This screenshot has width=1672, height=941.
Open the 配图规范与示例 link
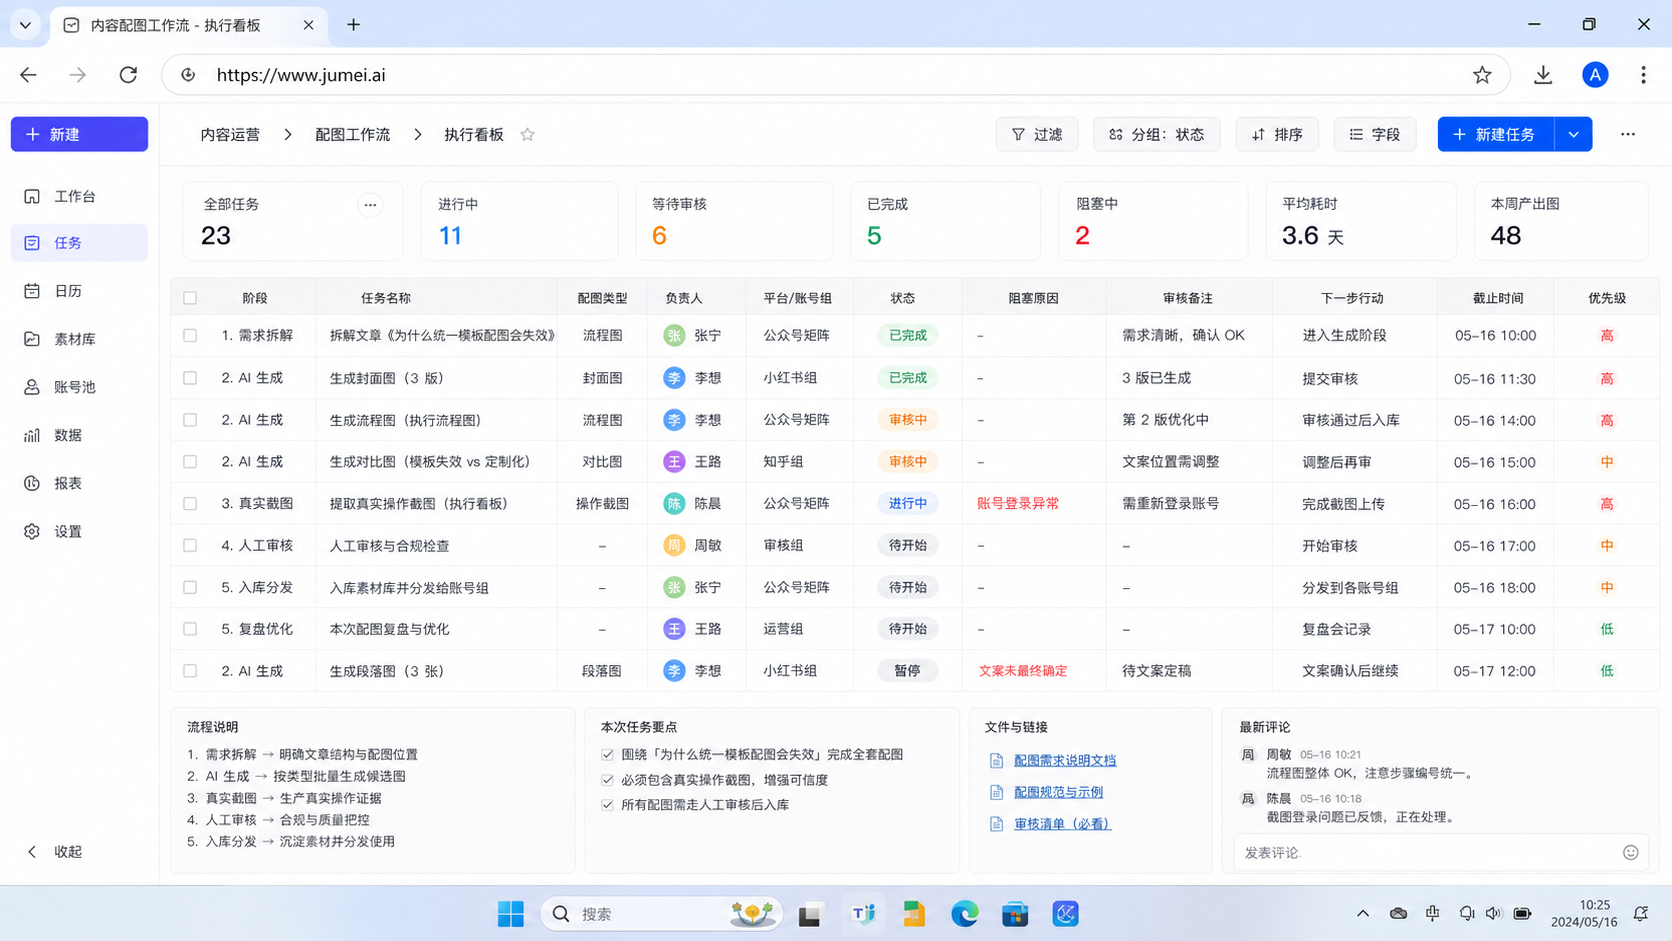click(x=1058, y=792)
